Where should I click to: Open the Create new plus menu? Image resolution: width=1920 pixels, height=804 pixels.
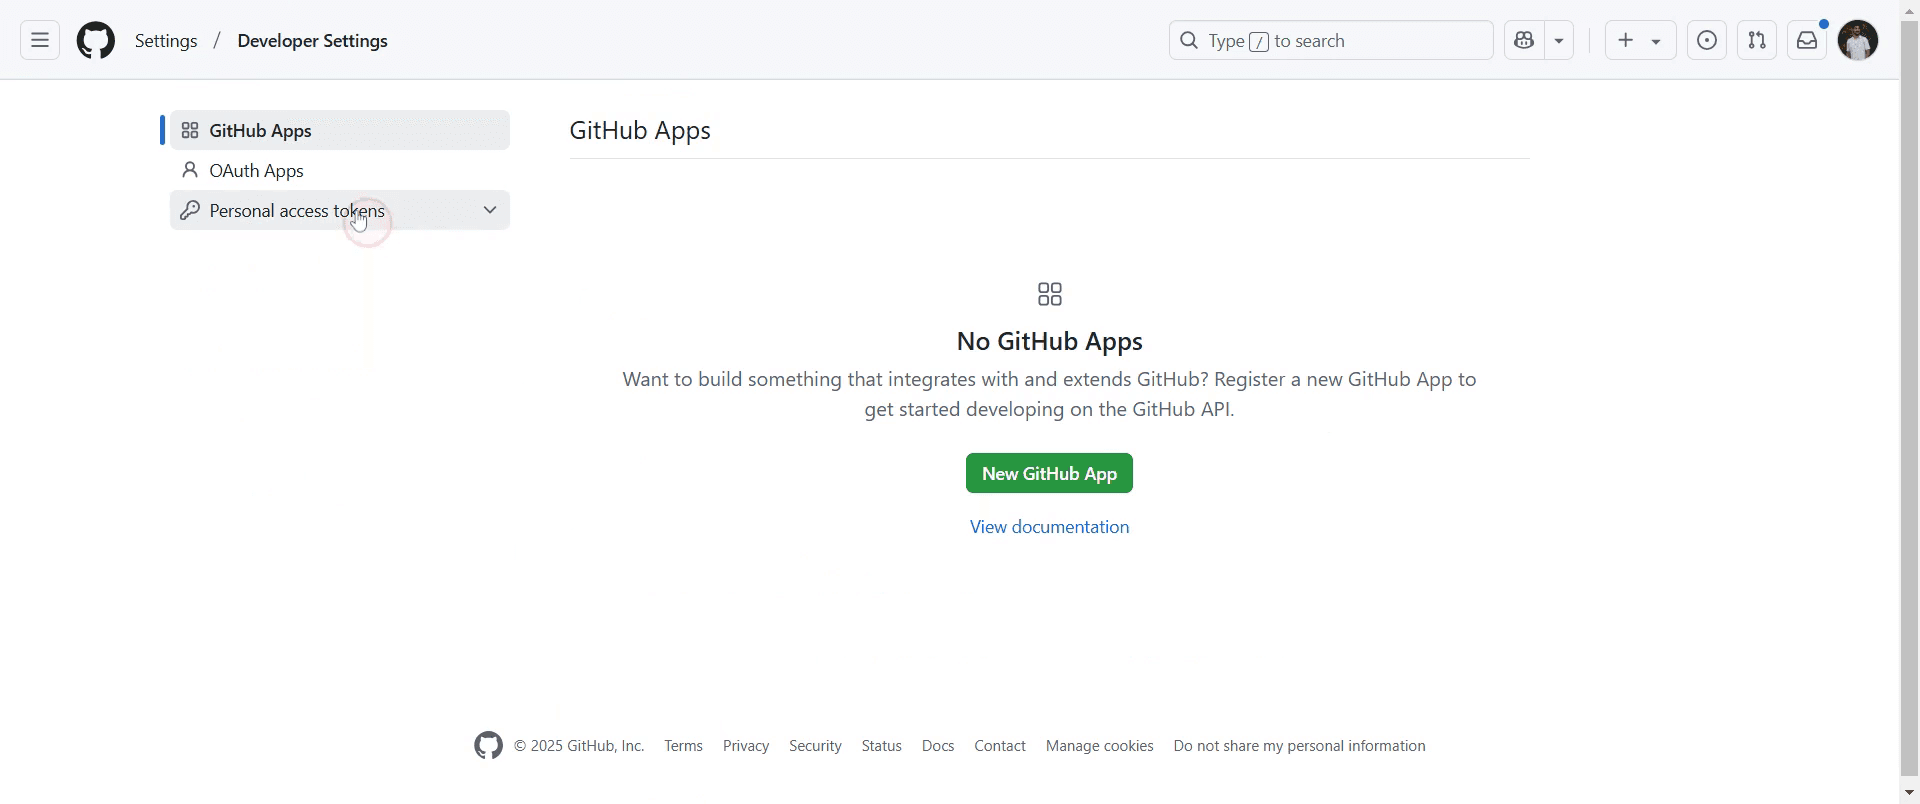tap(1640, 41)
